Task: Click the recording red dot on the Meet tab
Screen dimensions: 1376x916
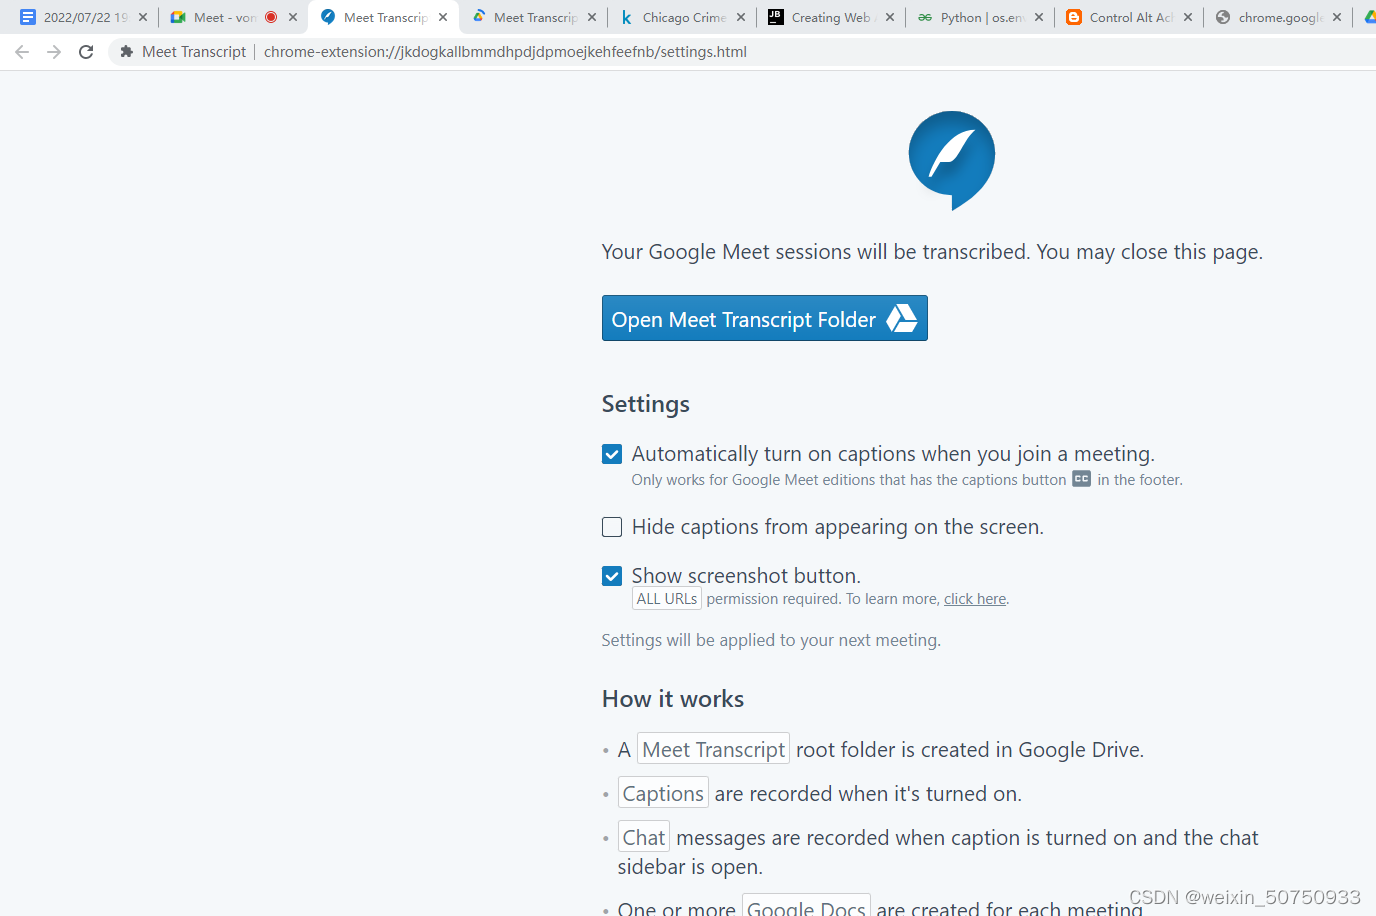Action: pos(271,17)
